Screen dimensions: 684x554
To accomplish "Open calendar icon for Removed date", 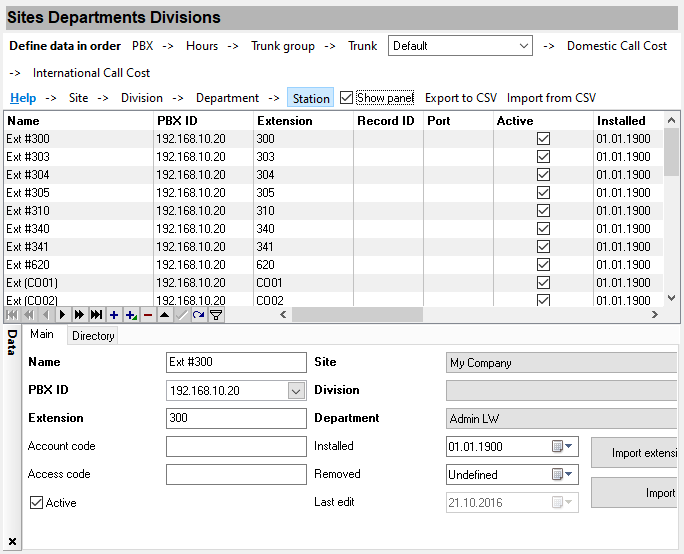I will [x=557, y=474].
